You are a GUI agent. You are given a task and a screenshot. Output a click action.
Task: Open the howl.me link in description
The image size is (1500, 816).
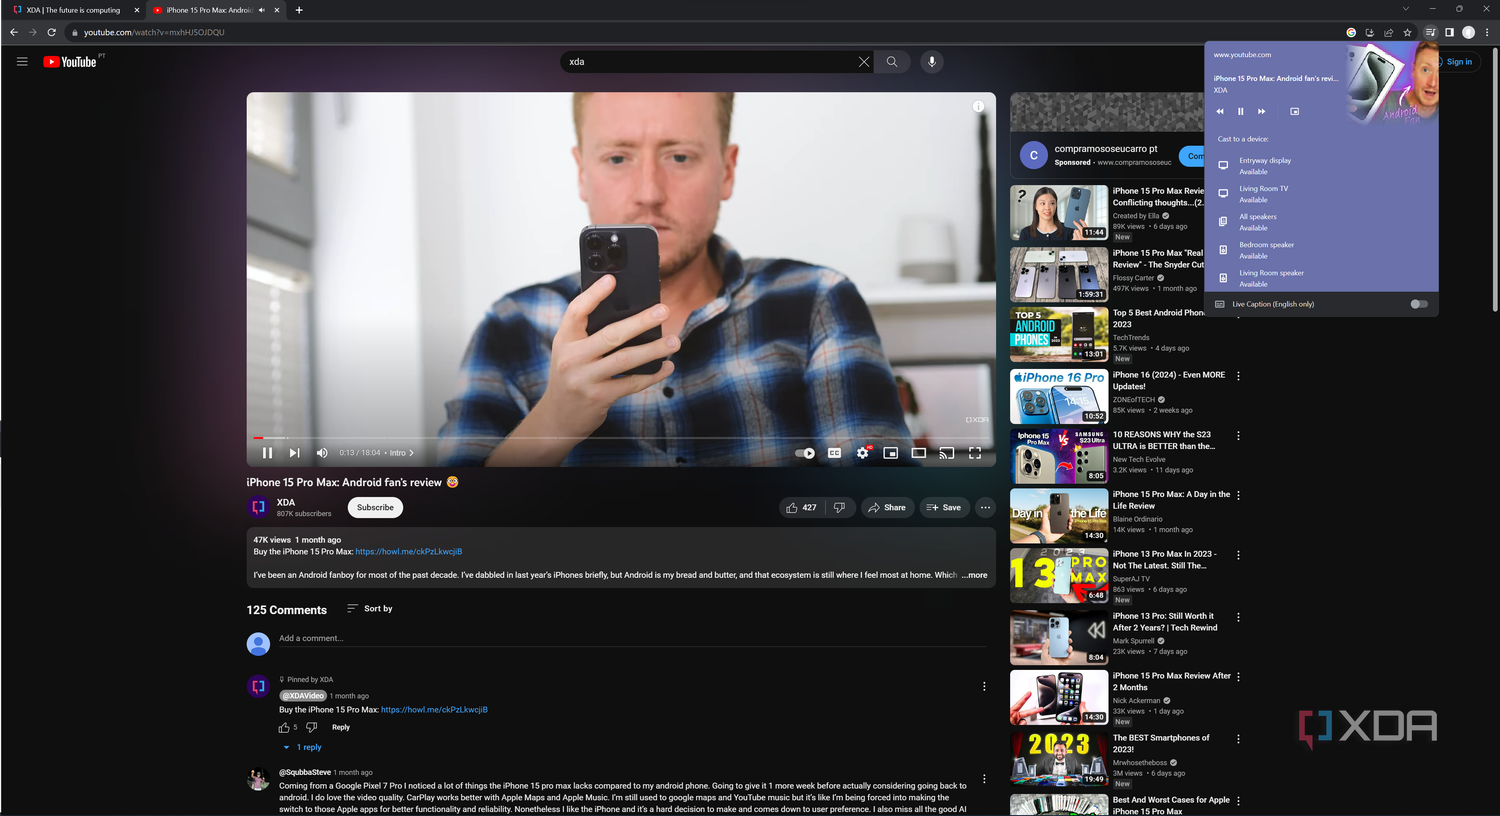(x=409, y=552)
